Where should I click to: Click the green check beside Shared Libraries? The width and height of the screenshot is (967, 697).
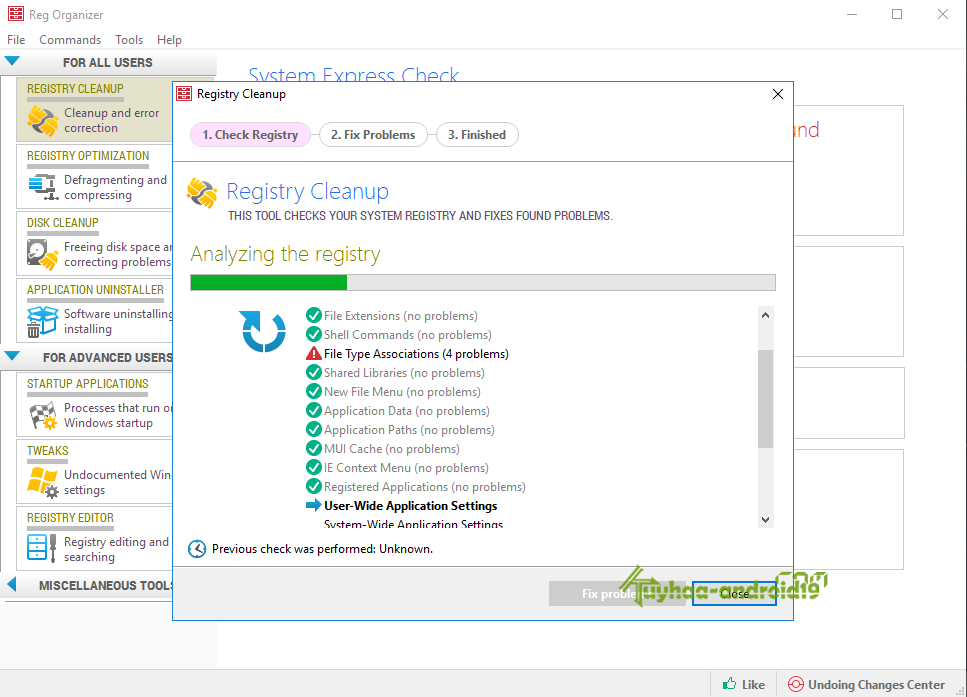point(314,373)
